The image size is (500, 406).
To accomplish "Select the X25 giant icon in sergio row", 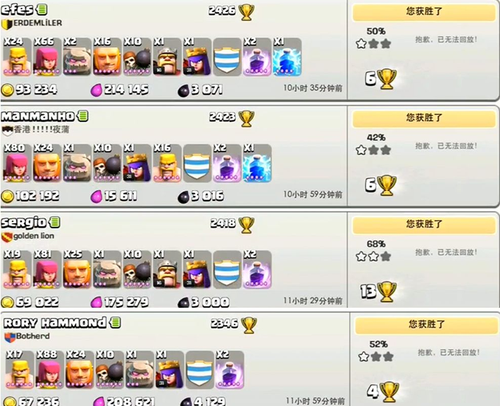I will (x=77, y=270).
